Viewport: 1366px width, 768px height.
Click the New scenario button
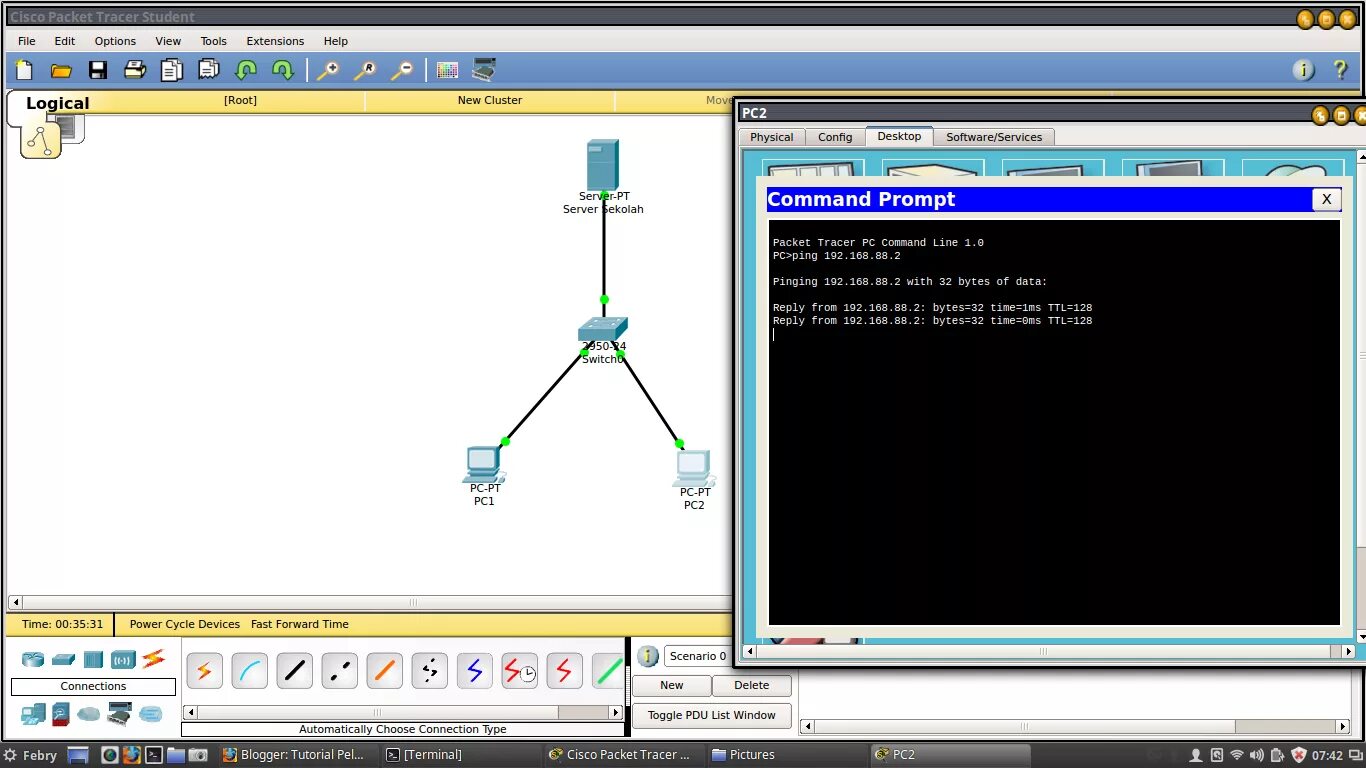(672, 685)
